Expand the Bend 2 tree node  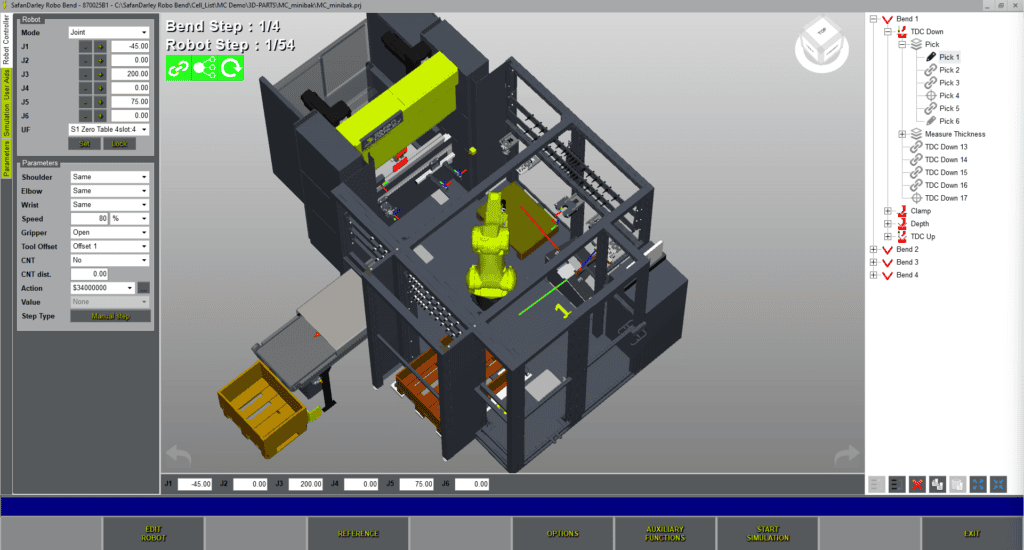[874, 250]
